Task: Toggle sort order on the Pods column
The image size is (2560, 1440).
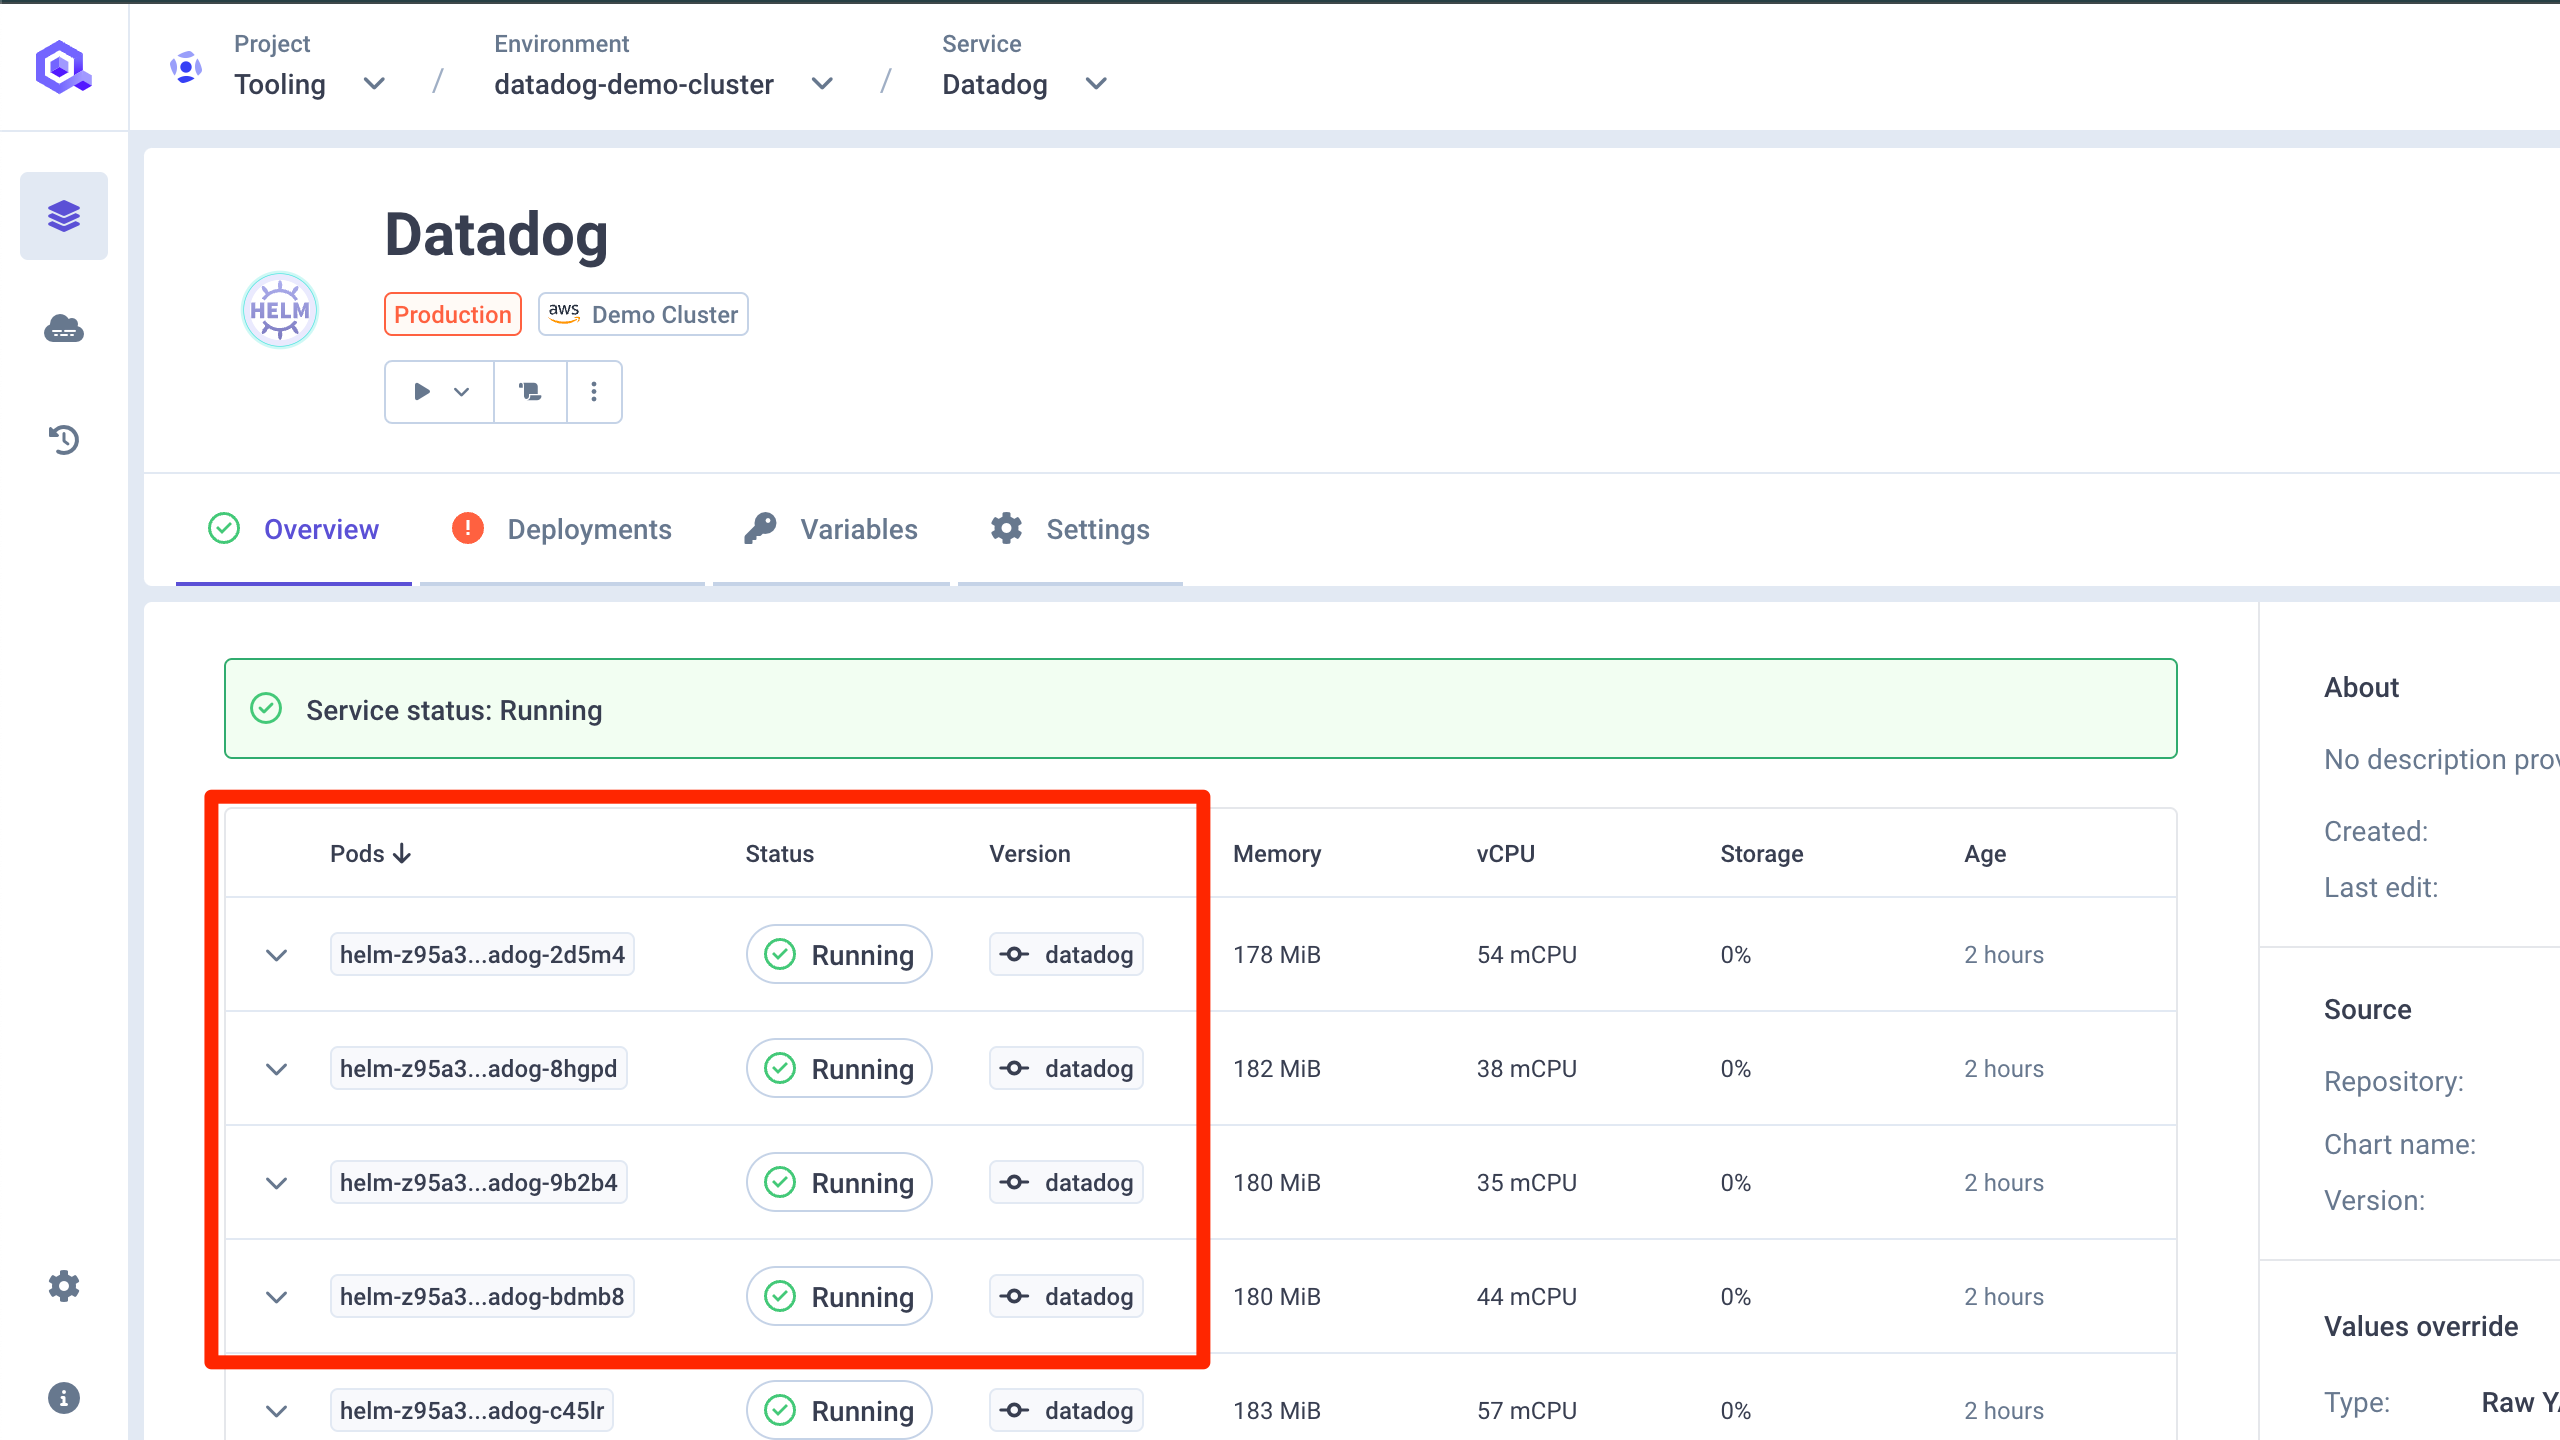Action: coord(371,853)
